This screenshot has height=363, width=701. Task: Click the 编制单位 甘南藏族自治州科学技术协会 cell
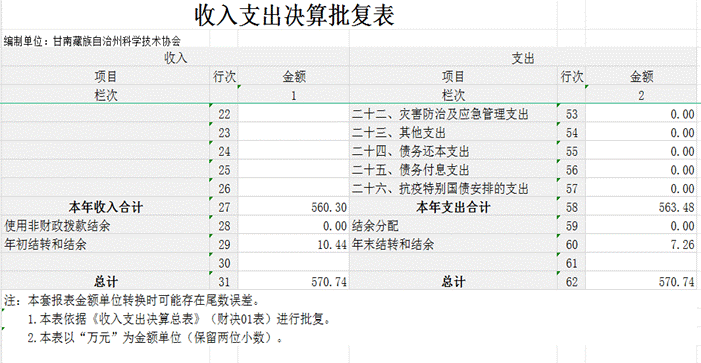(x=92, y=42)
